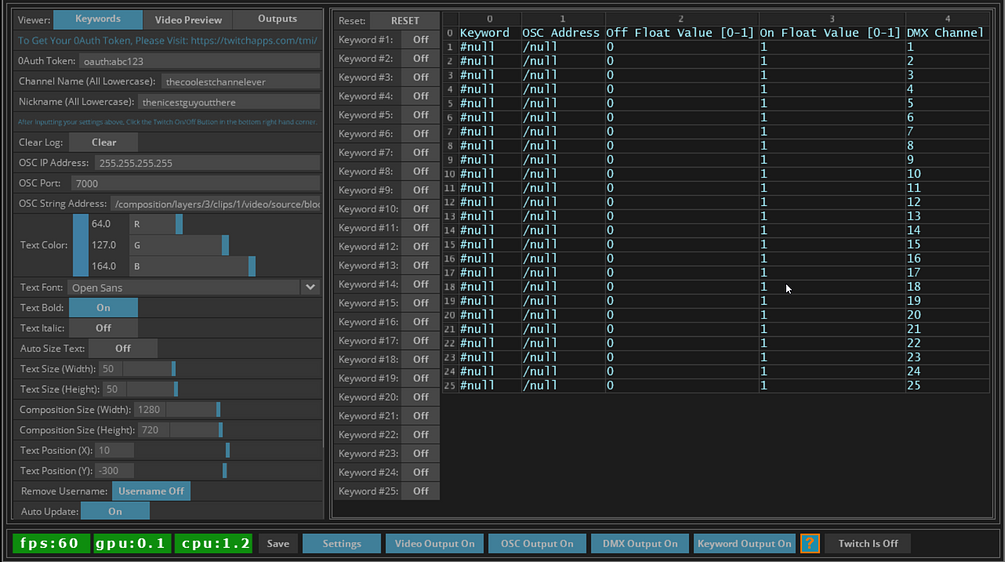Select the Off Float Value cell in row 7

point(681,131)
